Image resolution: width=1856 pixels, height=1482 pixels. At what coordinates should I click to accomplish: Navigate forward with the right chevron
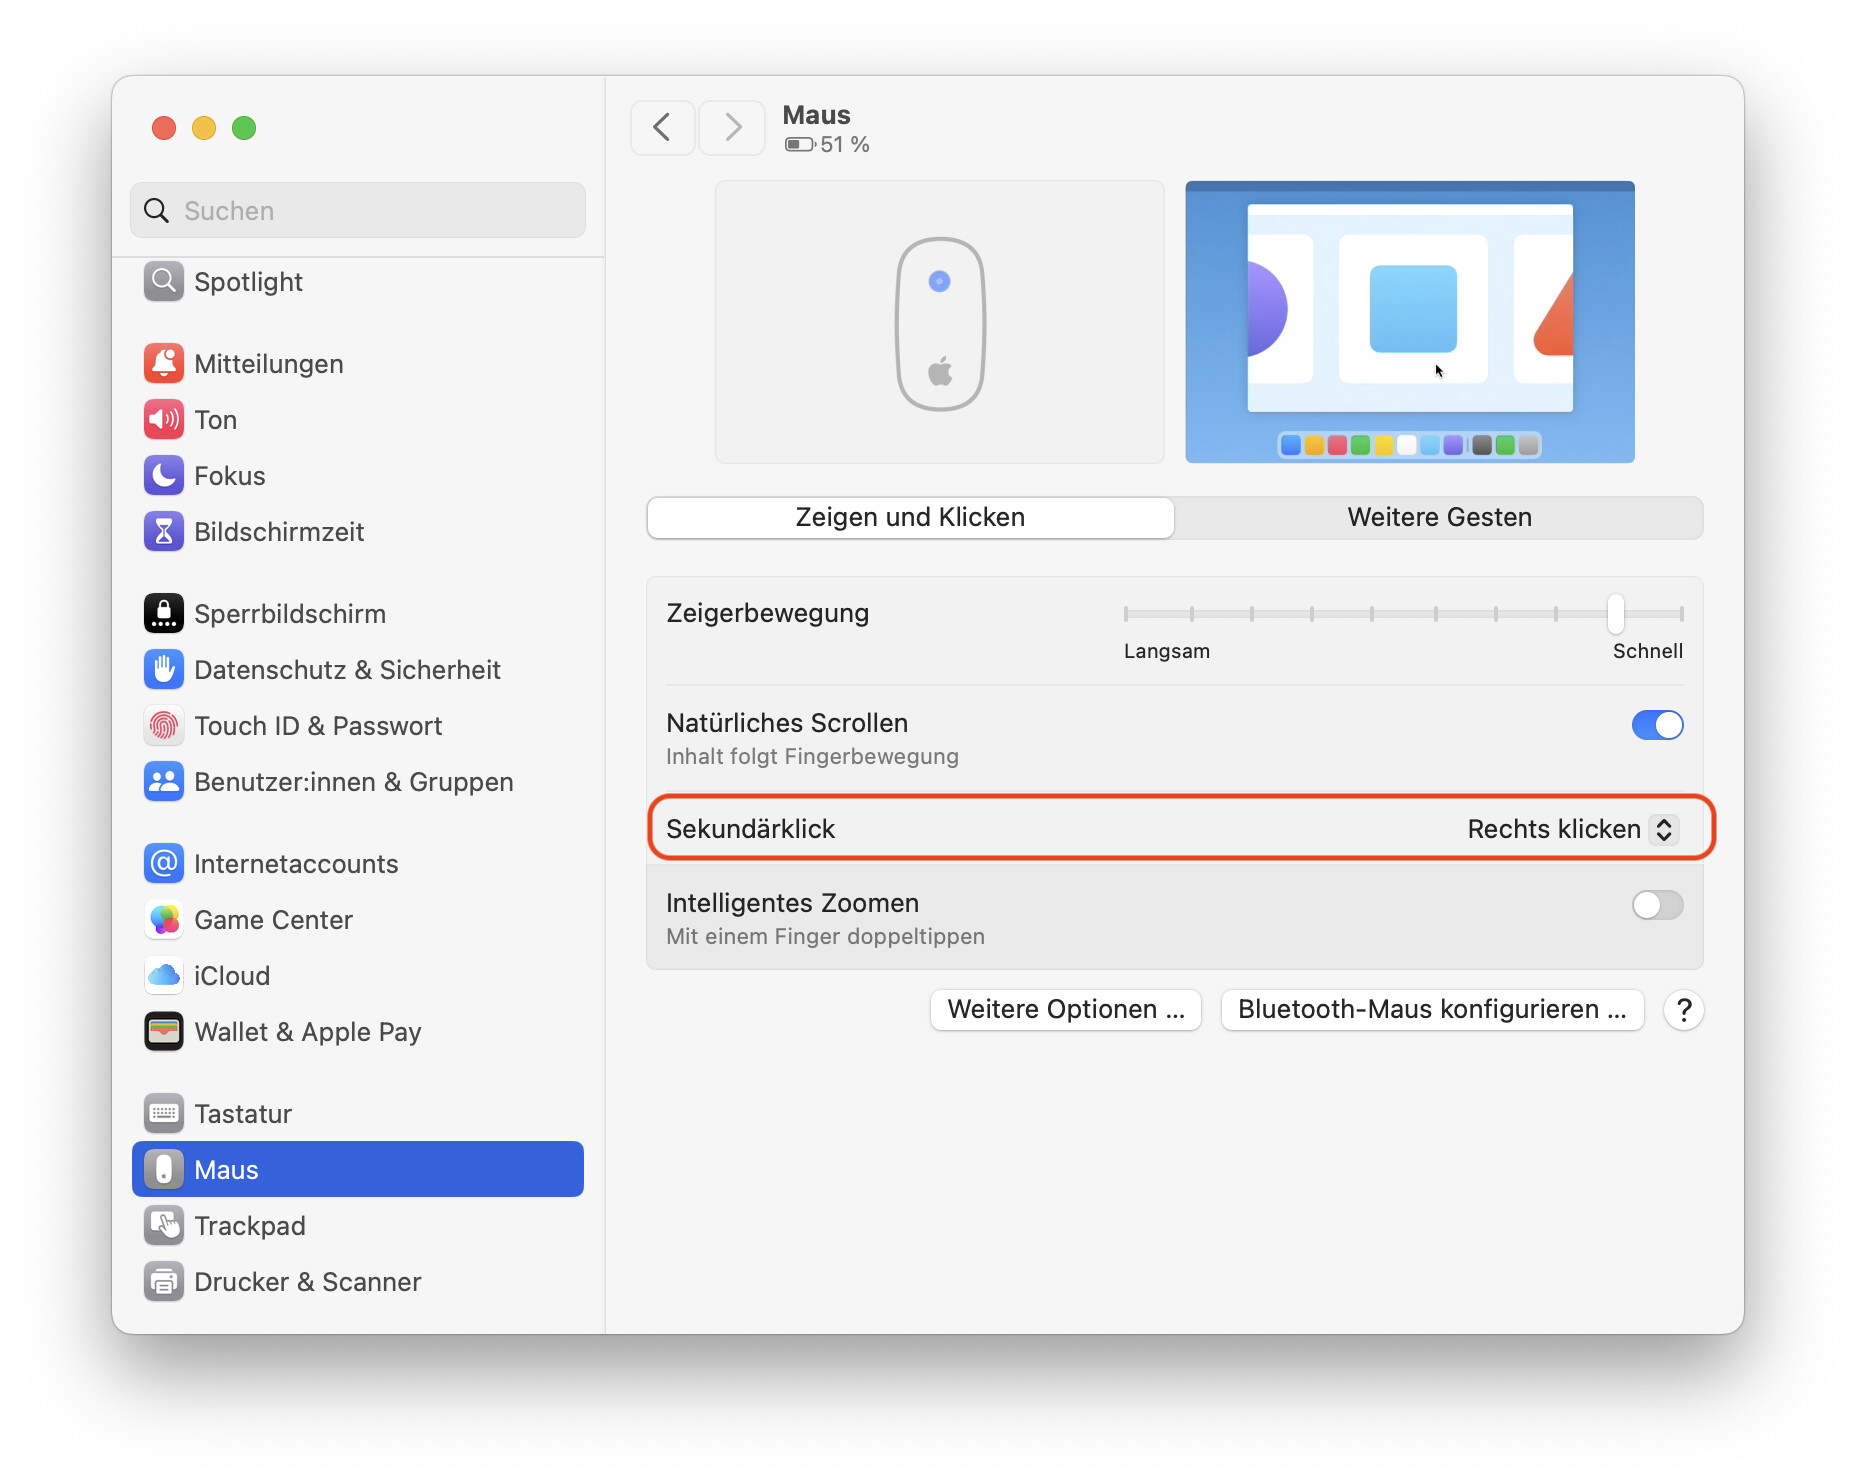click(733, 128)
